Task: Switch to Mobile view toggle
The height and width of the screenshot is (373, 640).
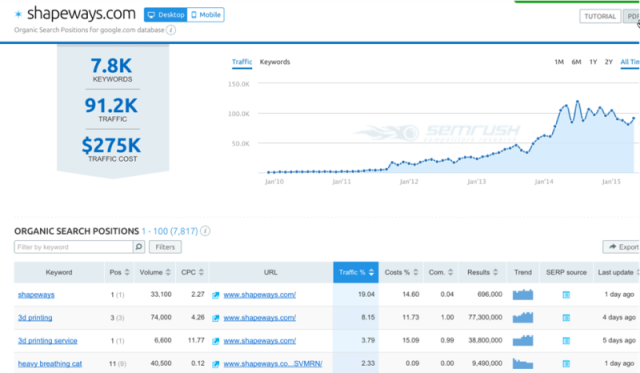Action: 206,15
